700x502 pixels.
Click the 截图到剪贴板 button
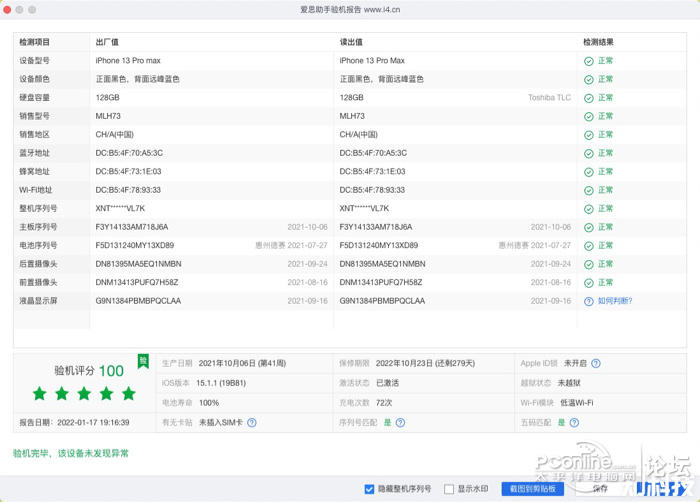pos(533,489)
